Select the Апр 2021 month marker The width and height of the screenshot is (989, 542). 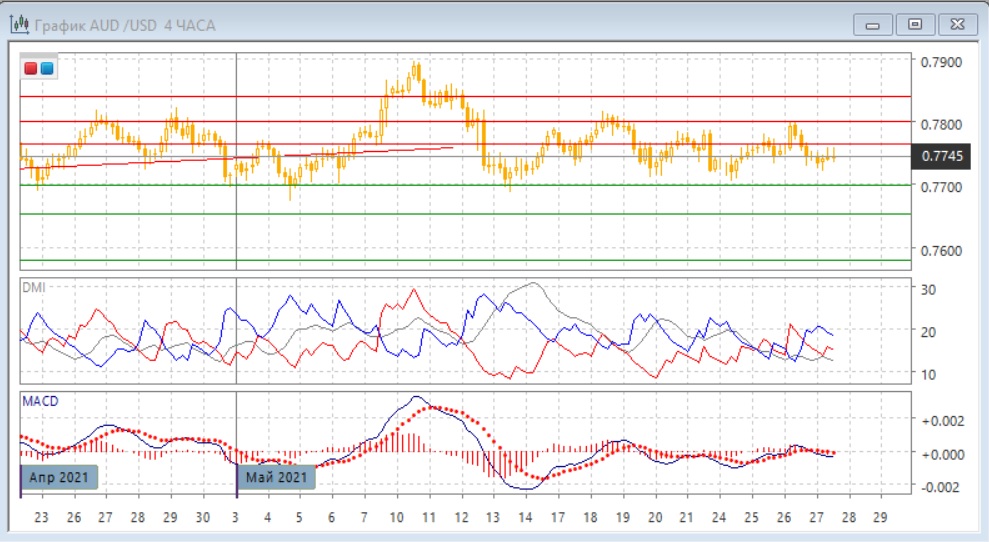point(59,477)
